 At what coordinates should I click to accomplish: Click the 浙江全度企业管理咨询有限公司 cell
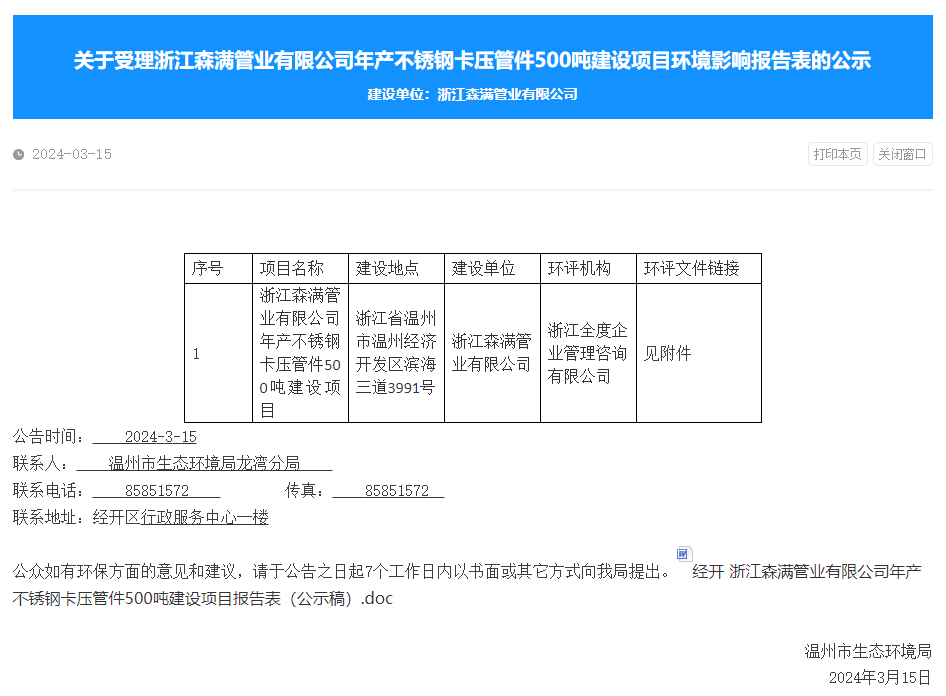pyautogui.click(x=588, y=353)
